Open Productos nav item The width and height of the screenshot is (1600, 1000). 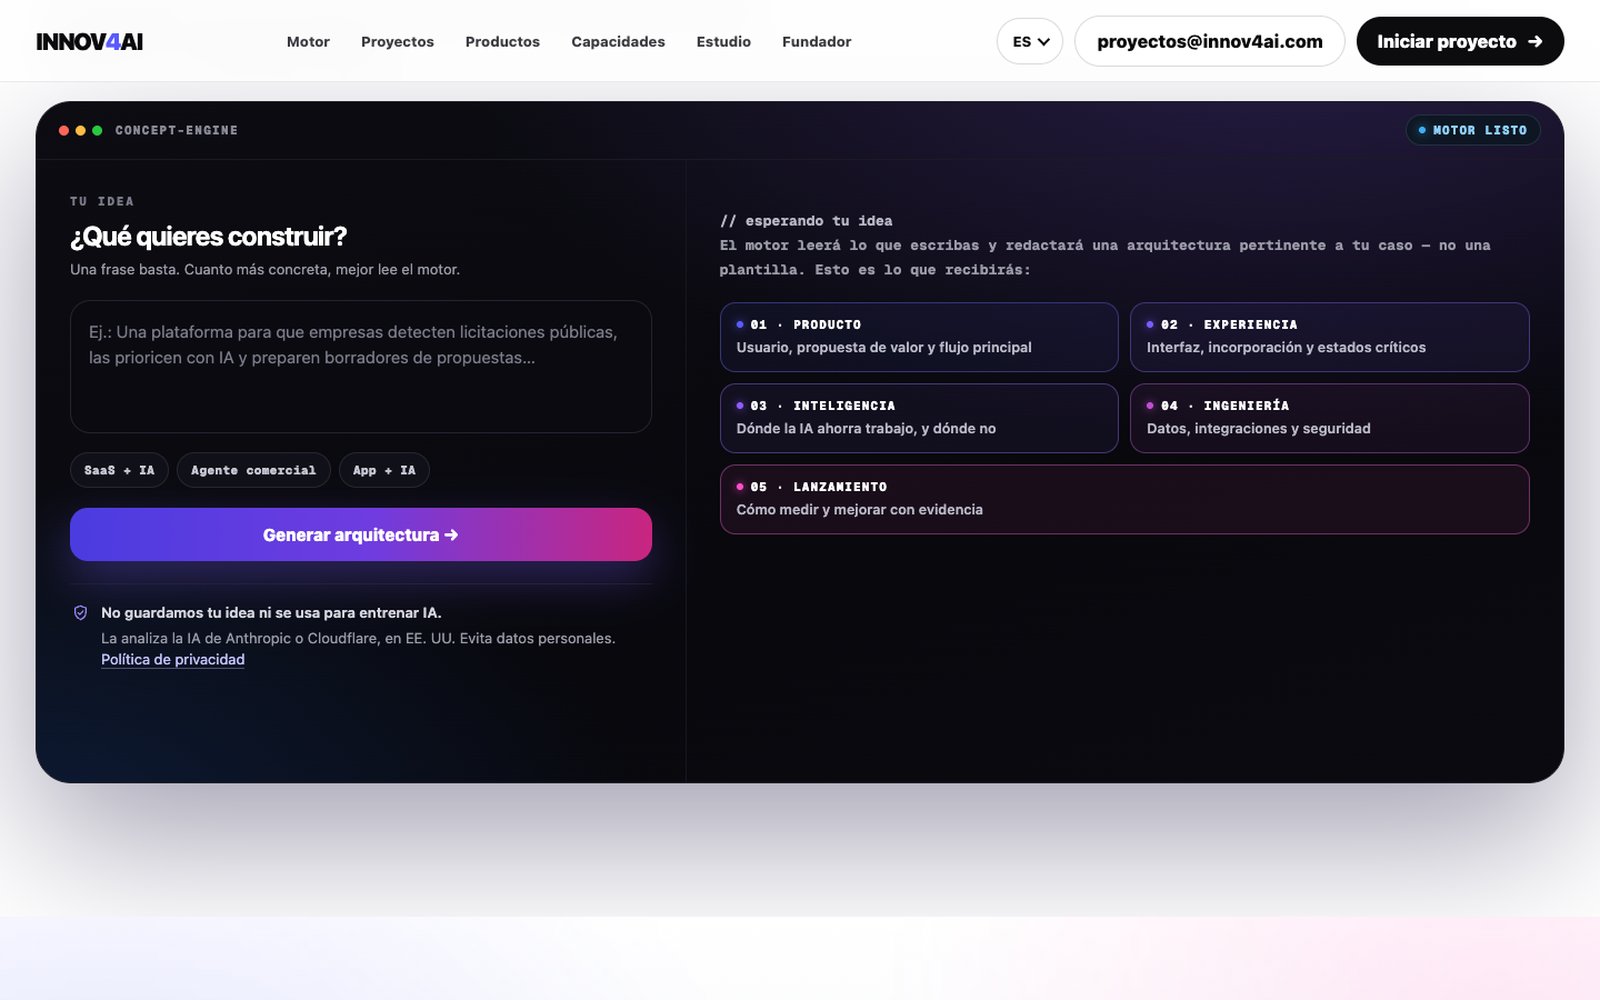tap(502, 41)
